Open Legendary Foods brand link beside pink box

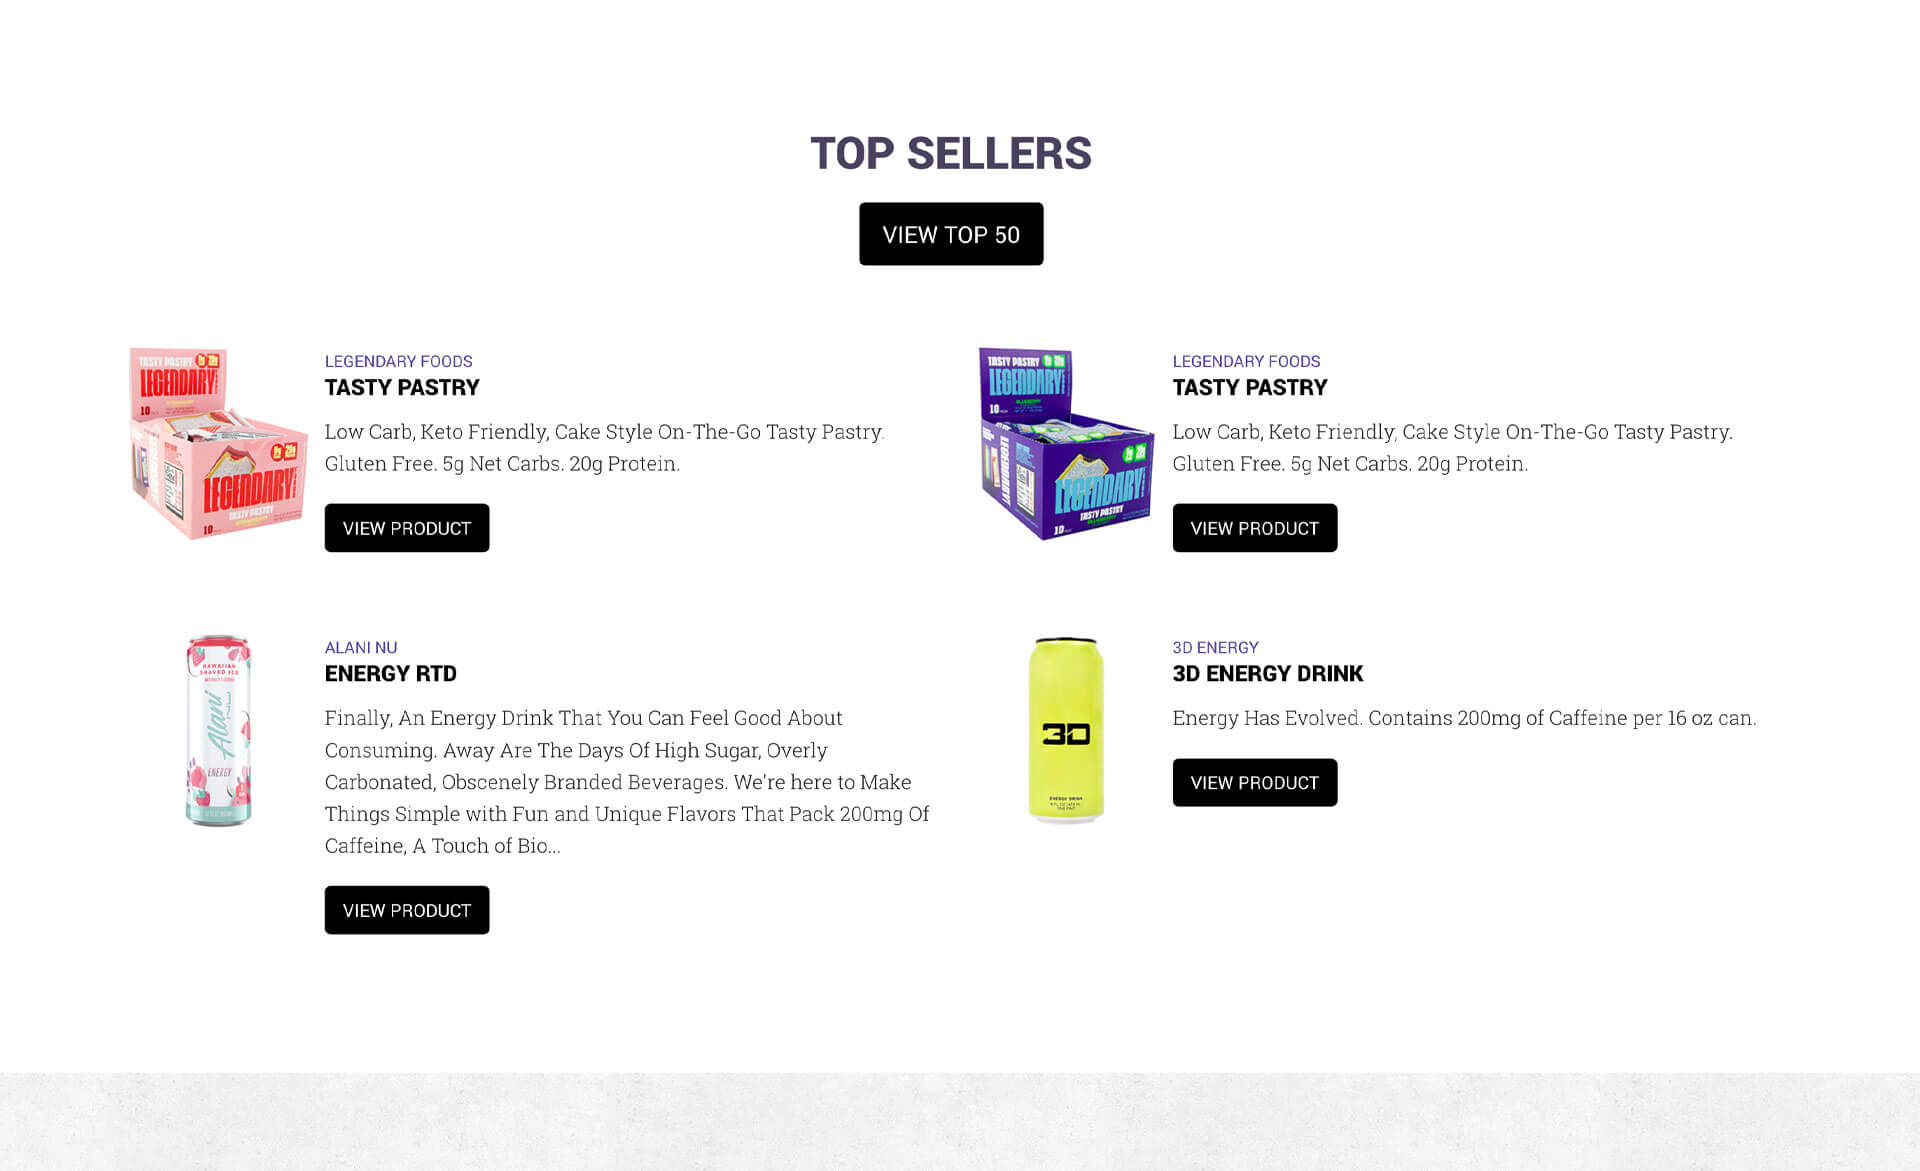pyautogui.click(x=398, y=361)
